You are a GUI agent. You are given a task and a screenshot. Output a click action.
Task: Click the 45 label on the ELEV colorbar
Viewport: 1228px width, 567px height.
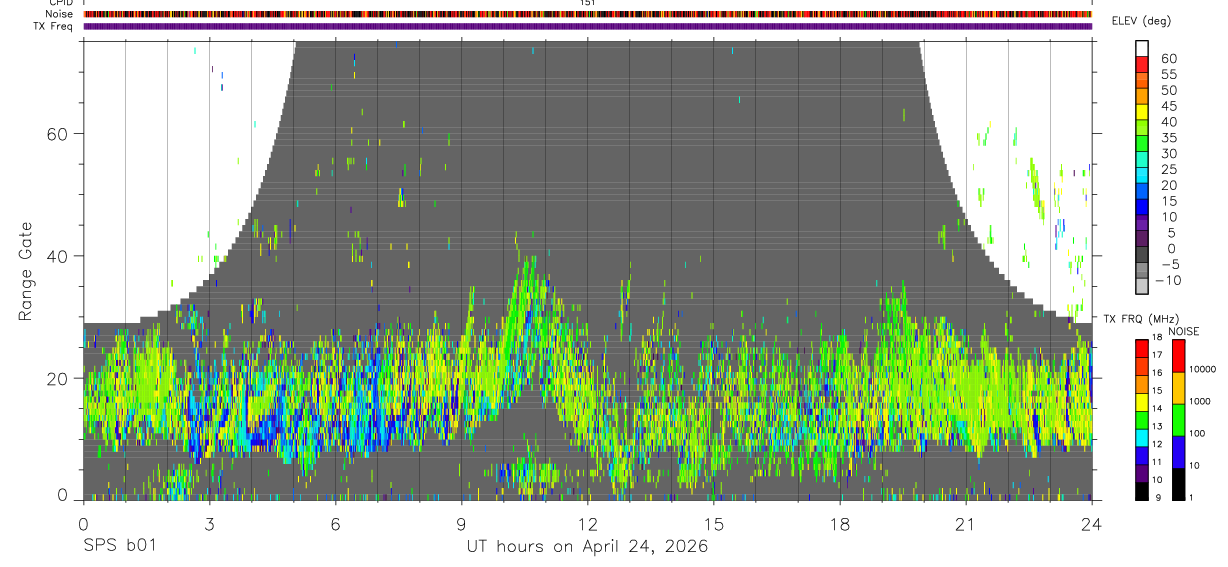coord(1168,107)
